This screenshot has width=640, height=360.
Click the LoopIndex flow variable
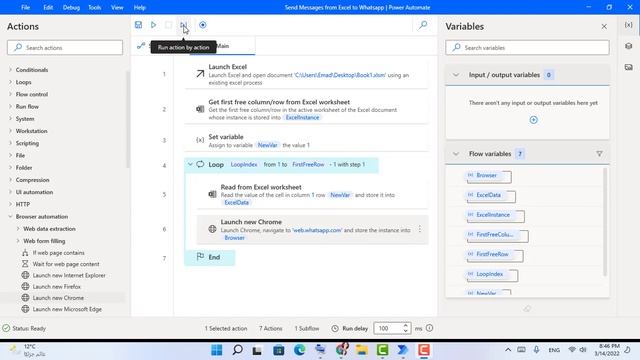coord(490,274)
